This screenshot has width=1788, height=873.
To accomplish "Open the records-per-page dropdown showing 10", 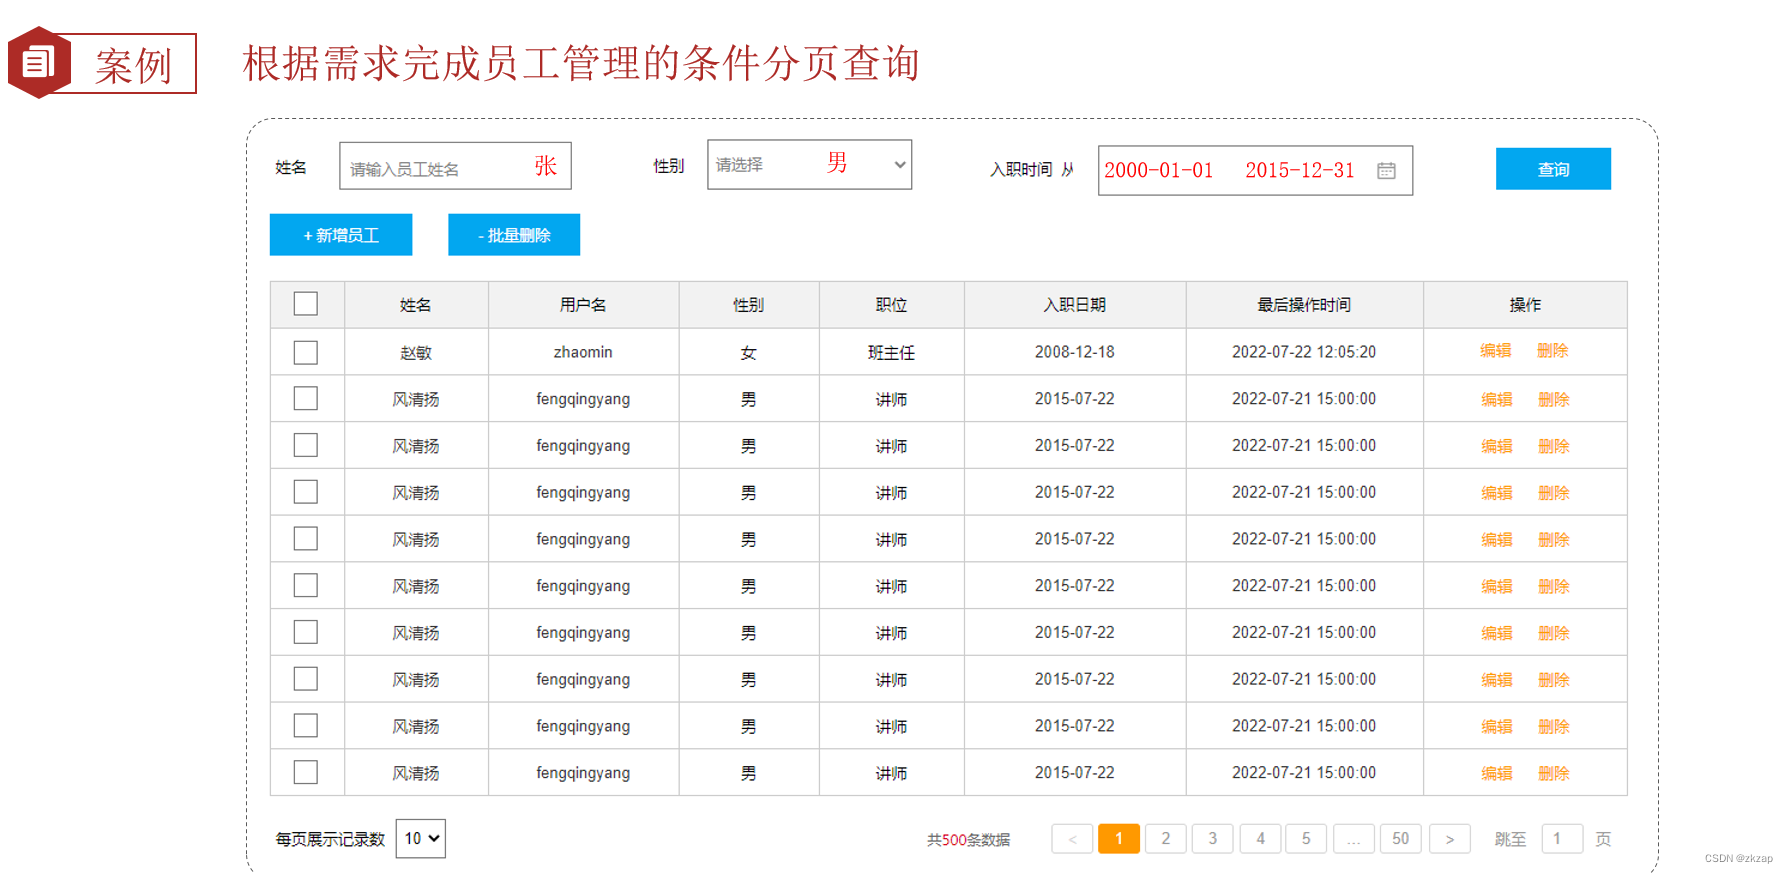I will coord(421,839).
